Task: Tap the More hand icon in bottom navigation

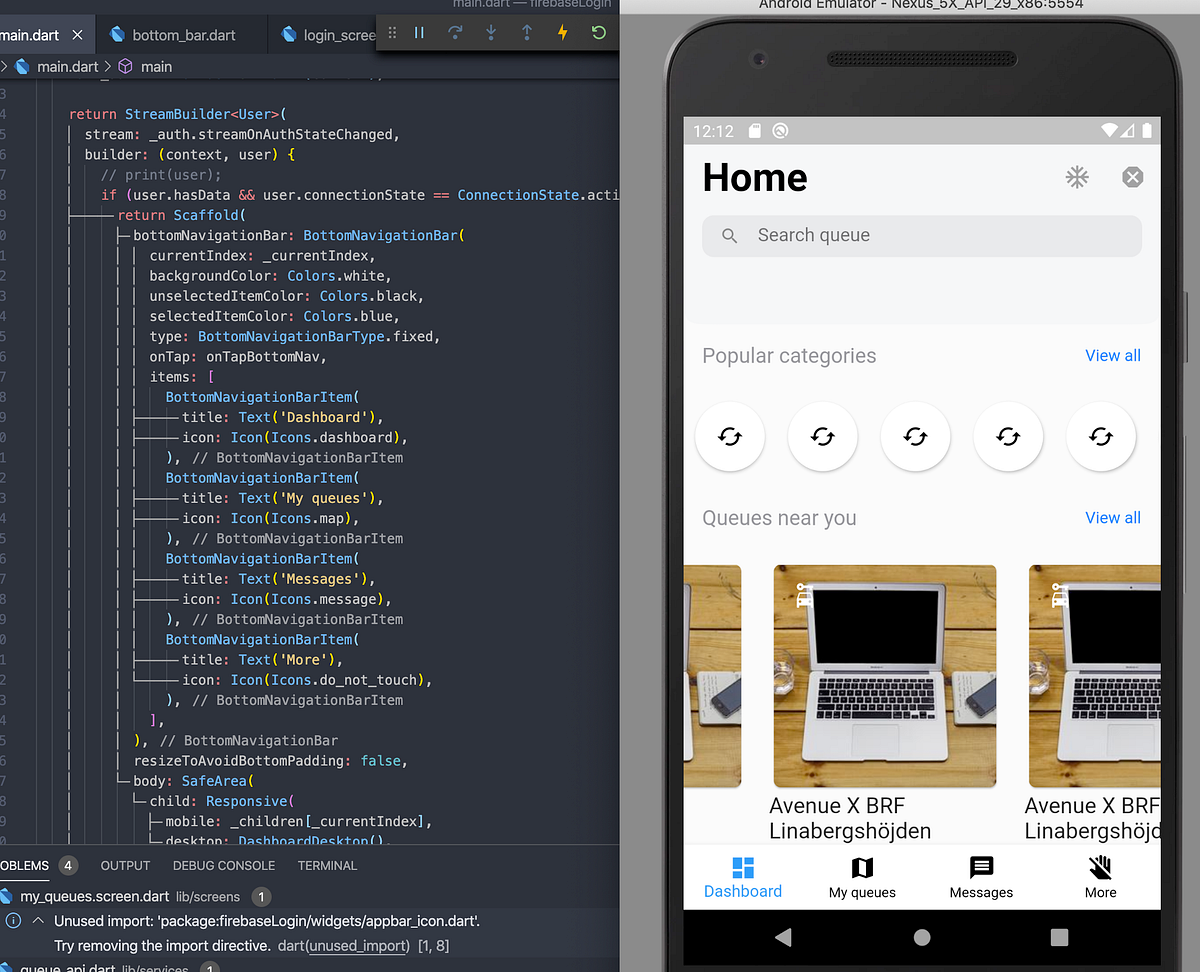Action: click(x=1099, y=869)
